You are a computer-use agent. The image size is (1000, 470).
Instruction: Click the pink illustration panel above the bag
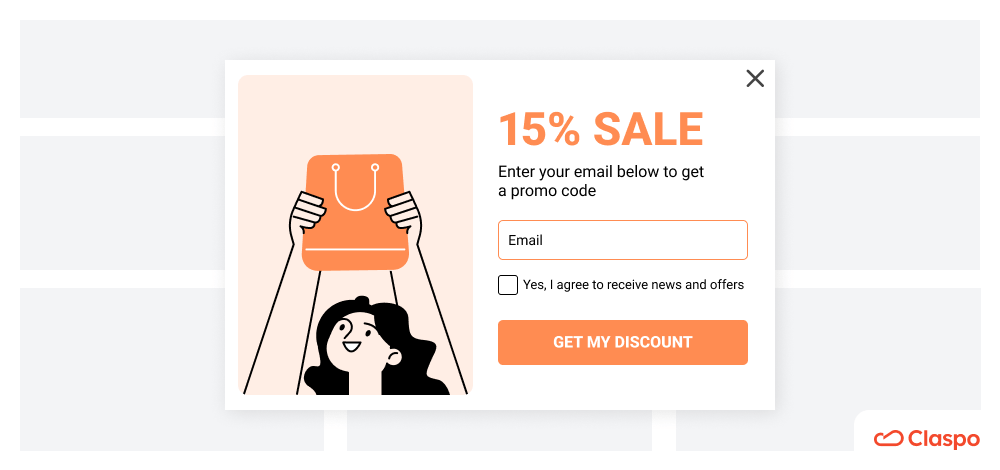(355, 114)
